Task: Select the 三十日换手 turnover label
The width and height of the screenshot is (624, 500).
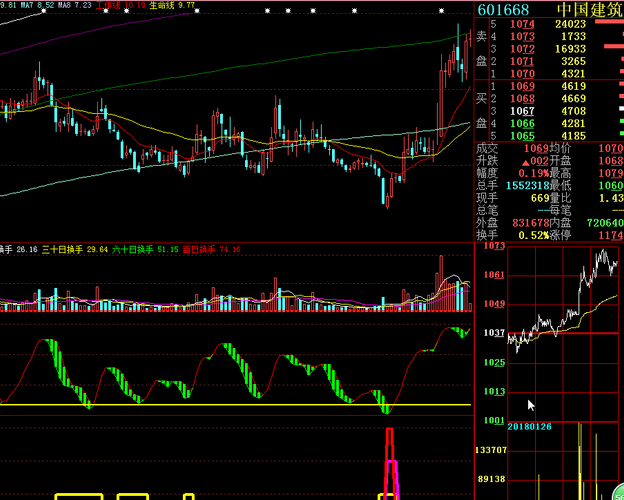Action: [62, 250]
